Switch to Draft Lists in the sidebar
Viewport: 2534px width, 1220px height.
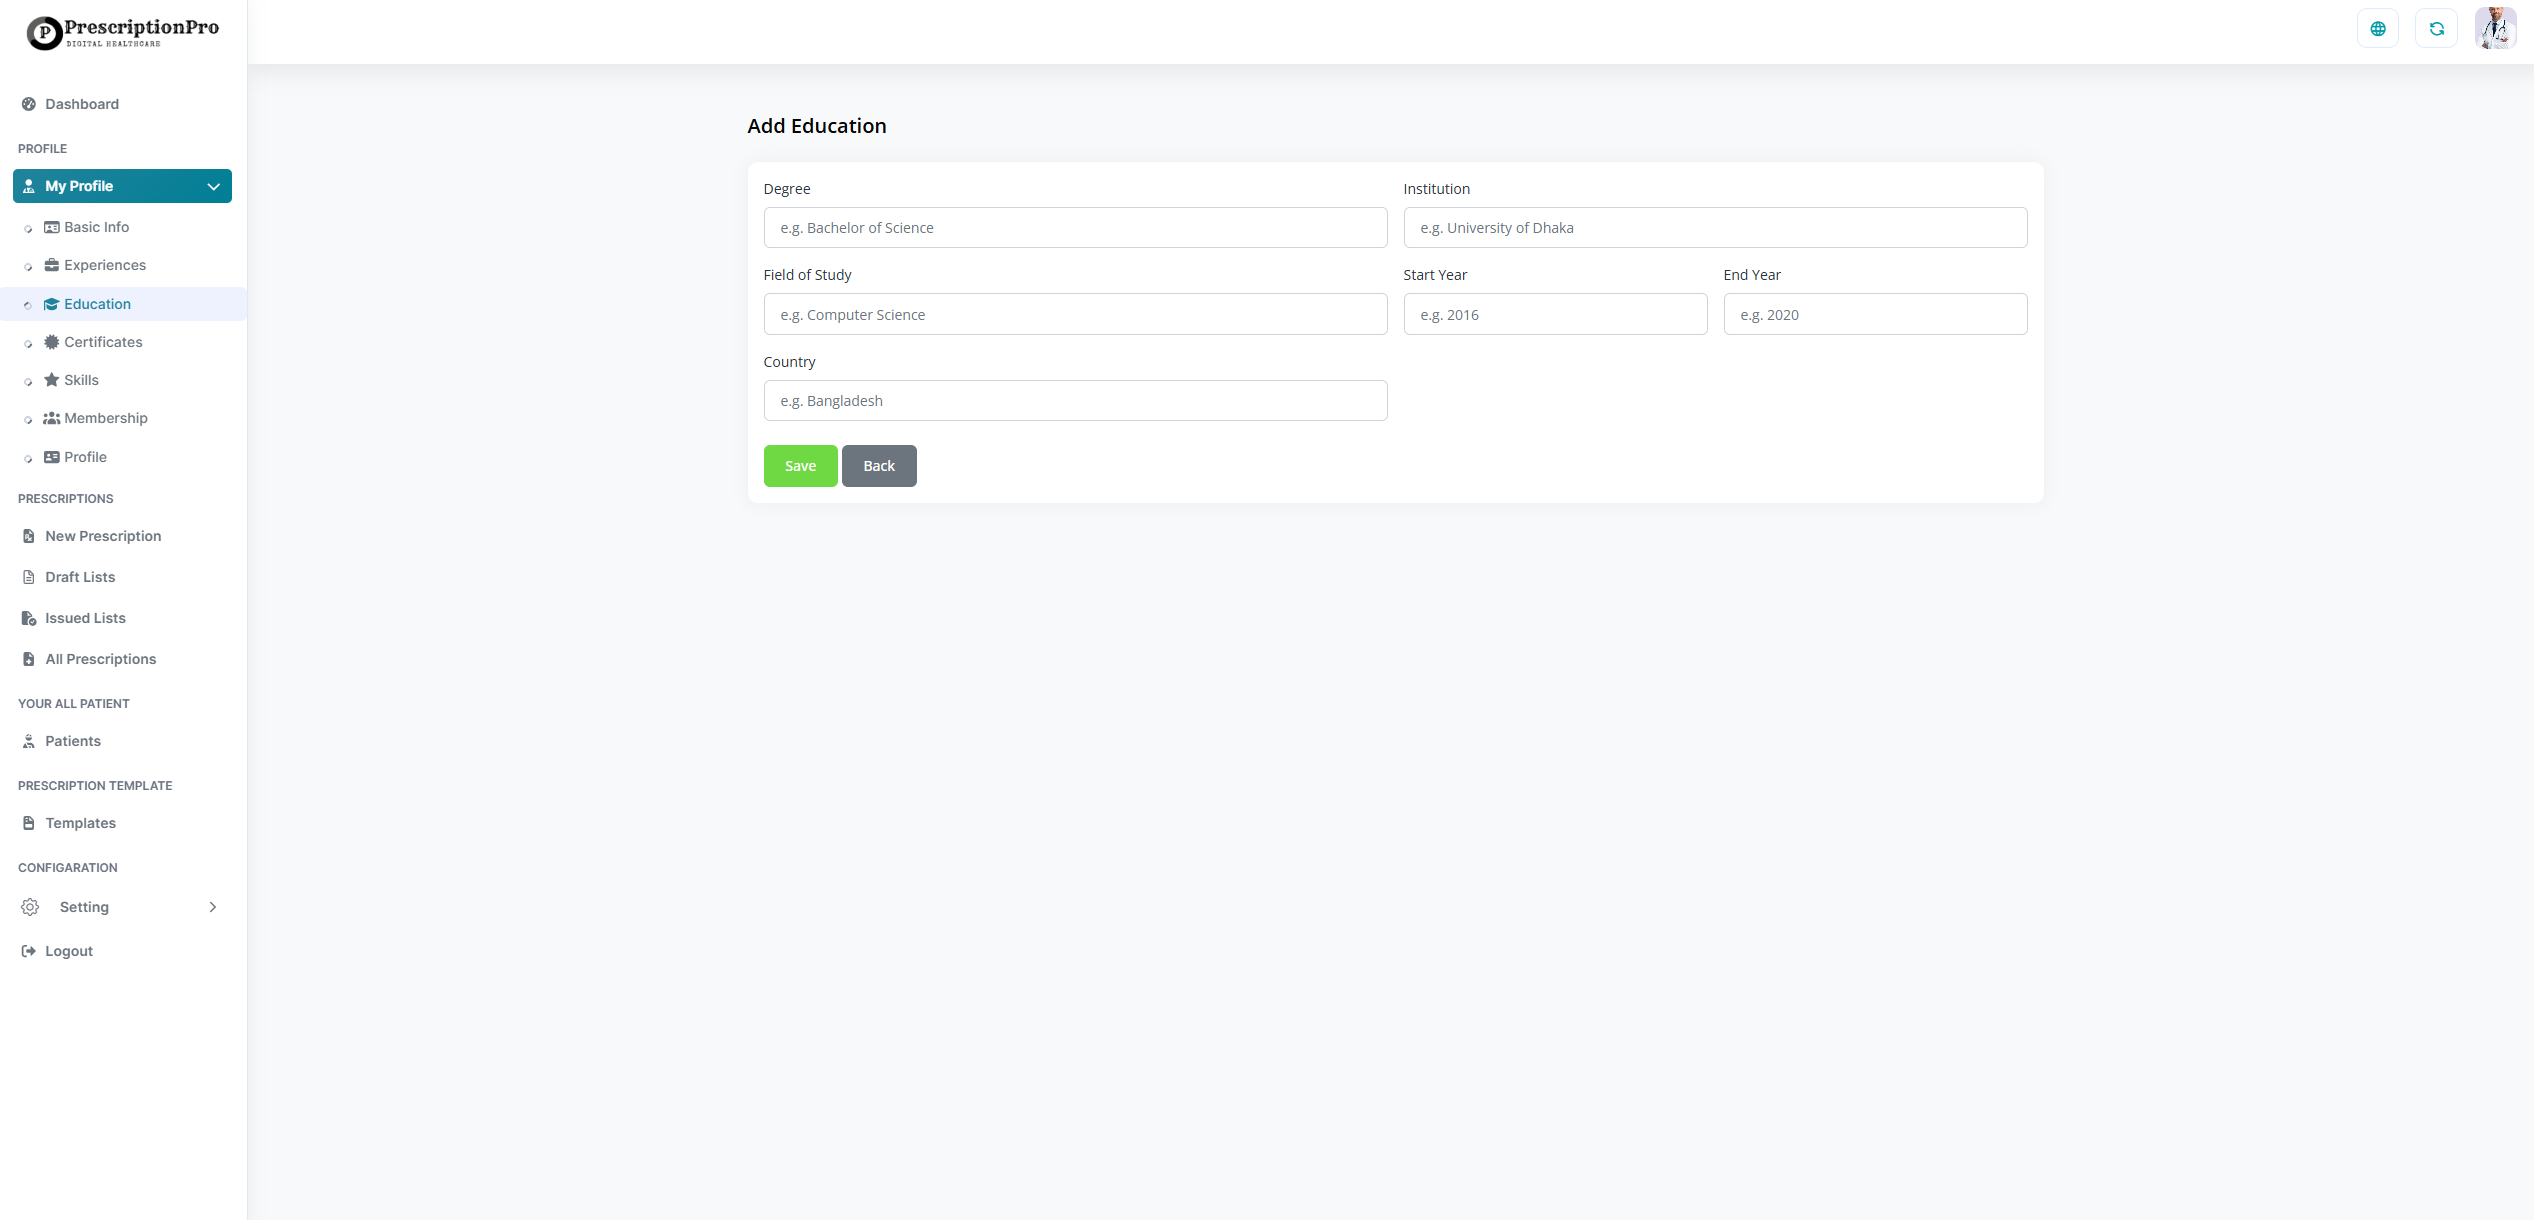(80, 577)
